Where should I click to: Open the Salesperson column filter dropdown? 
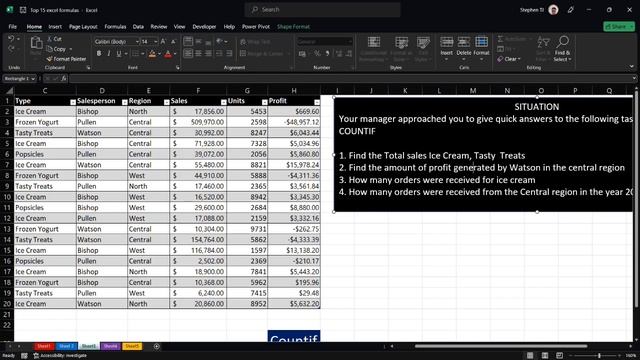pos(124,102)
